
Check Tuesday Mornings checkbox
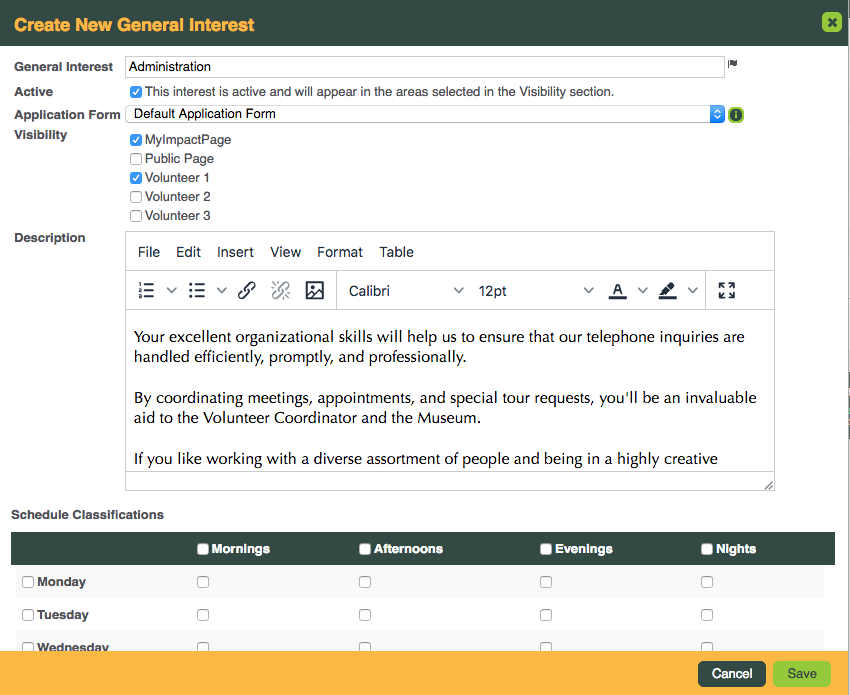point(203,615)
